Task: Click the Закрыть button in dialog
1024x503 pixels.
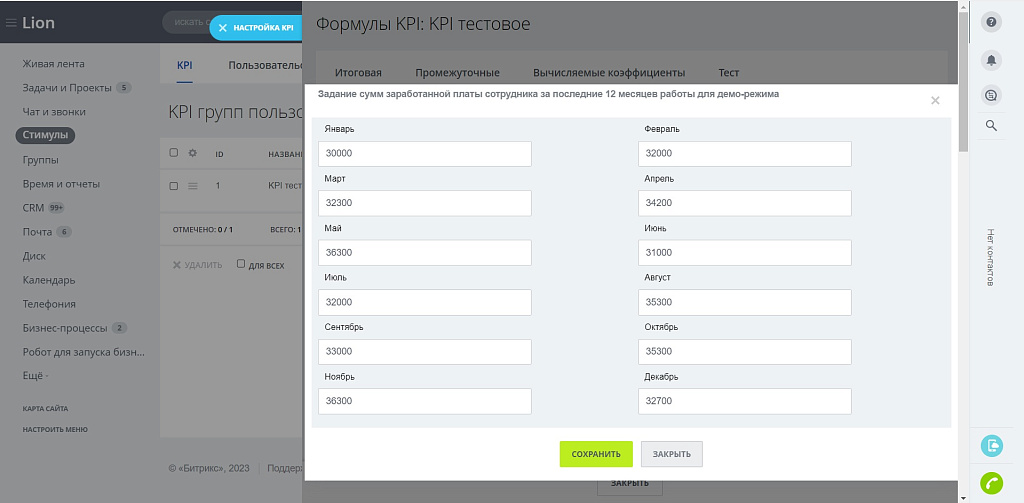Action: click(671, 454)
